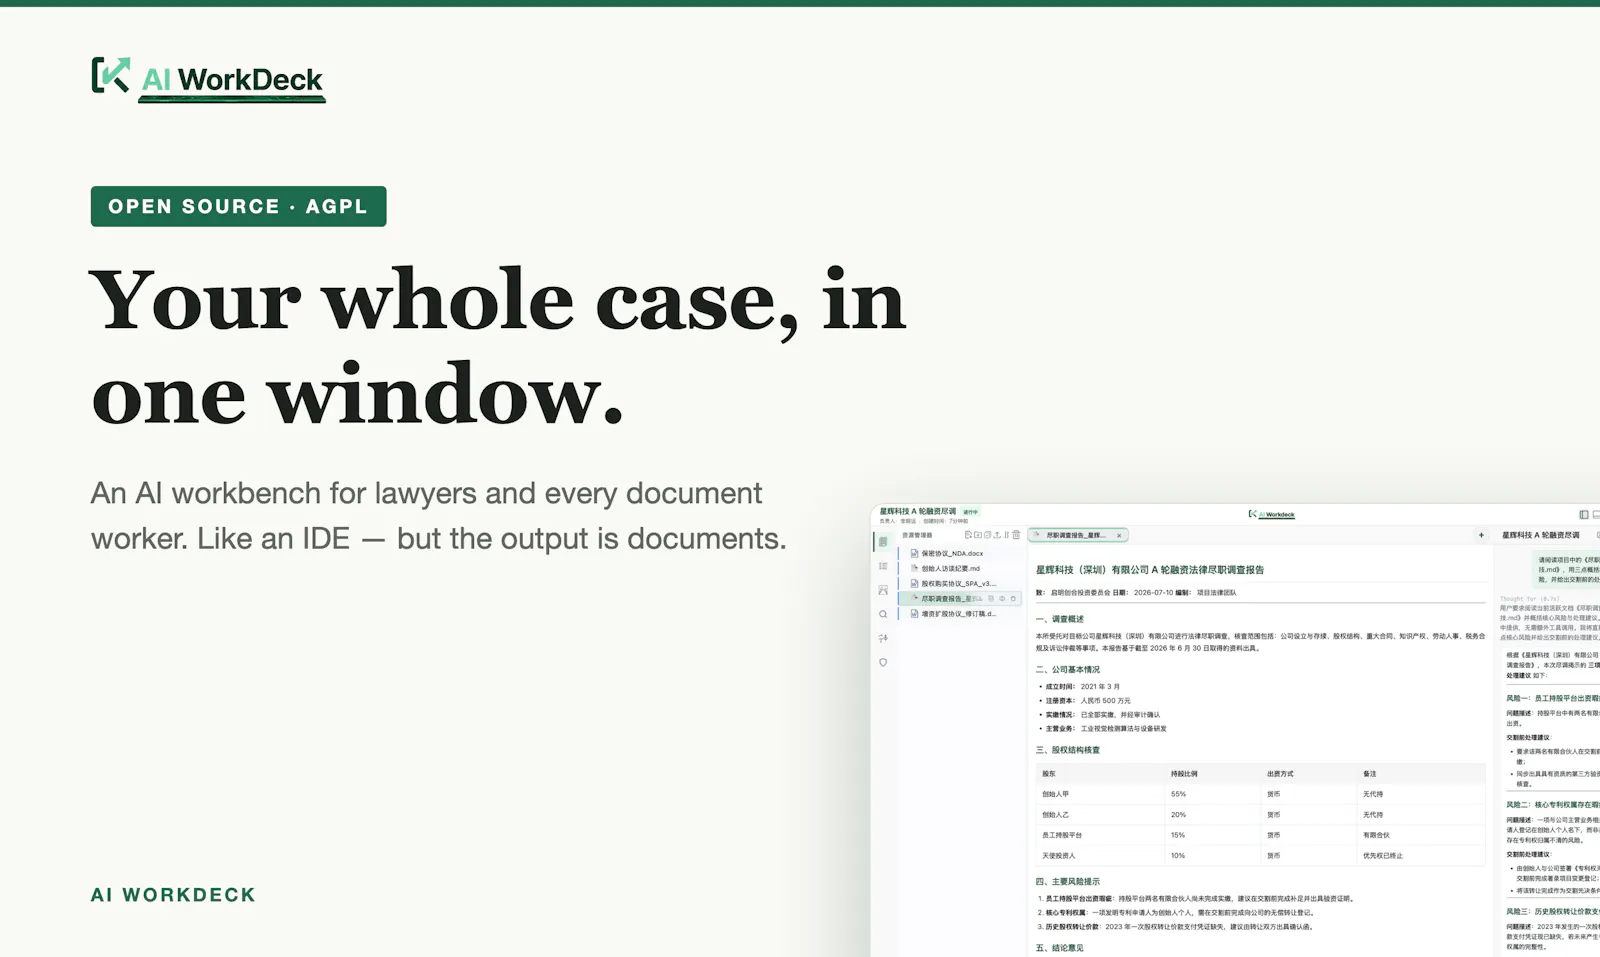1600x957 pixels.
Task: Click table cell 创始人甲
Action: 1056,794
